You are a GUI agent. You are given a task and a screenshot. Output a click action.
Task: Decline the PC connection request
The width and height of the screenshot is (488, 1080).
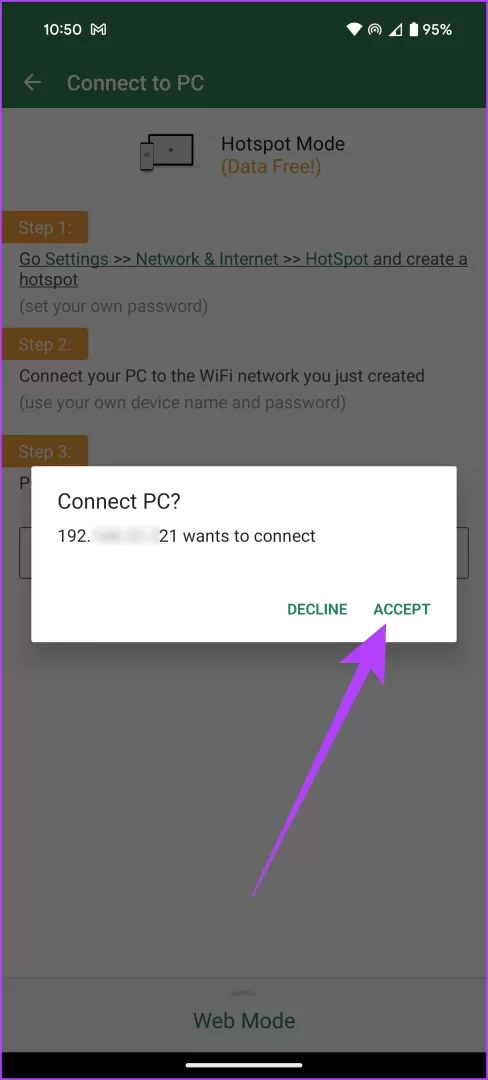[317, 610]
